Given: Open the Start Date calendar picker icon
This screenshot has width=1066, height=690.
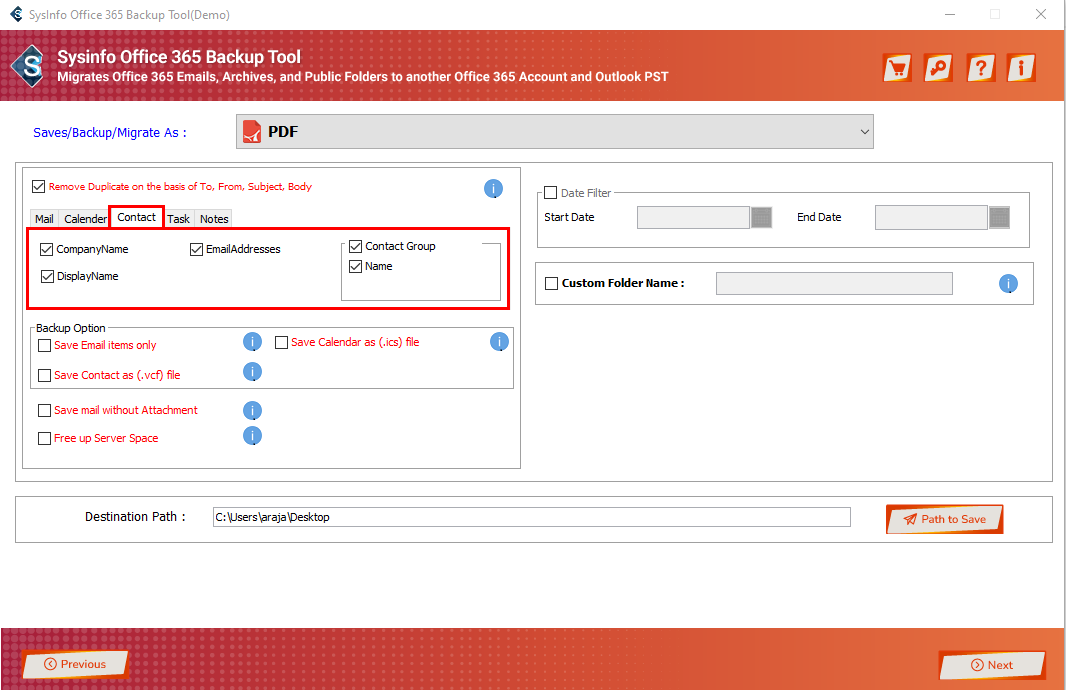Looking at the screenshot, I should pyautogui.click(x=761, y=218).
